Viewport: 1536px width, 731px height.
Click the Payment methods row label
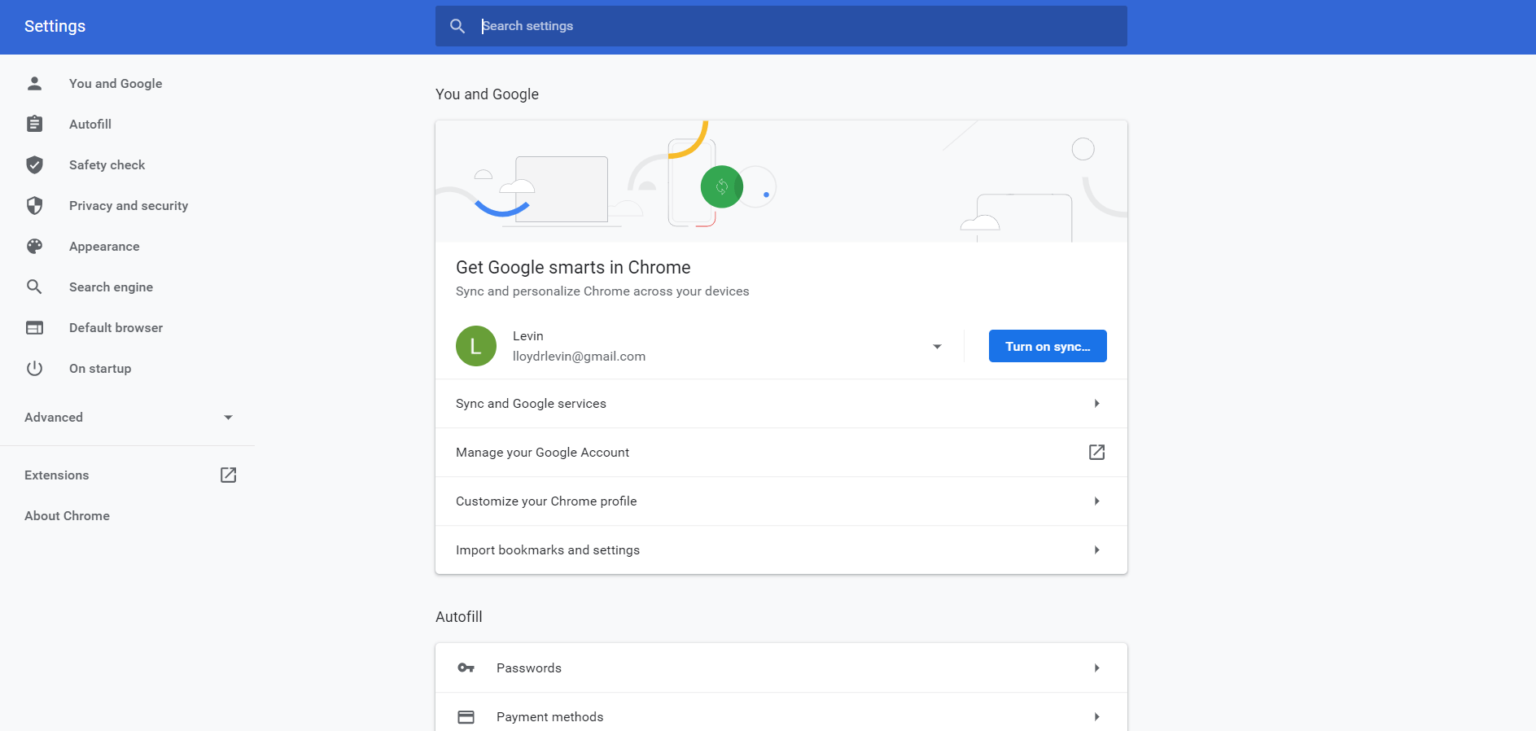[x=550, y=717]
